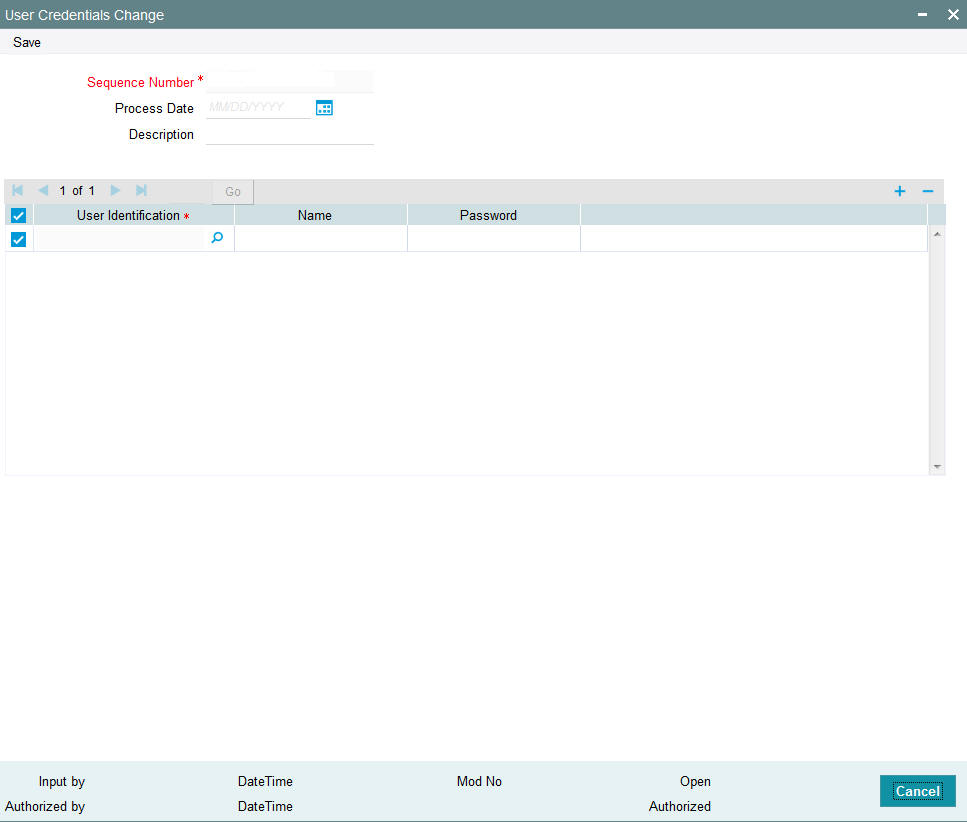Open the User Identification lookup search icon

coord(217,237)
